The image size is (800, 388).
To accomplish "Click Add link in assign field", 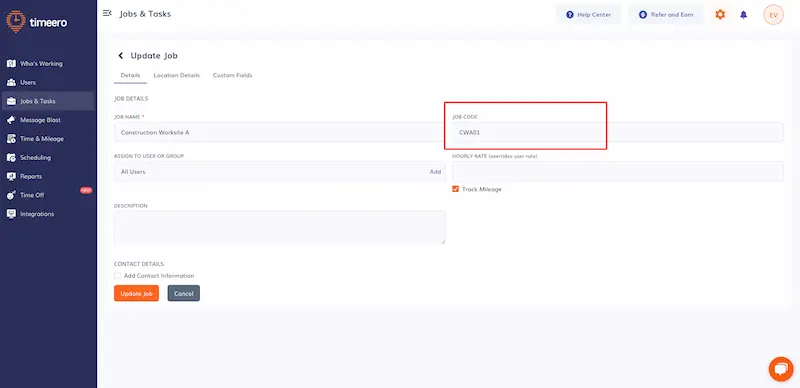I will click(435, 172).
